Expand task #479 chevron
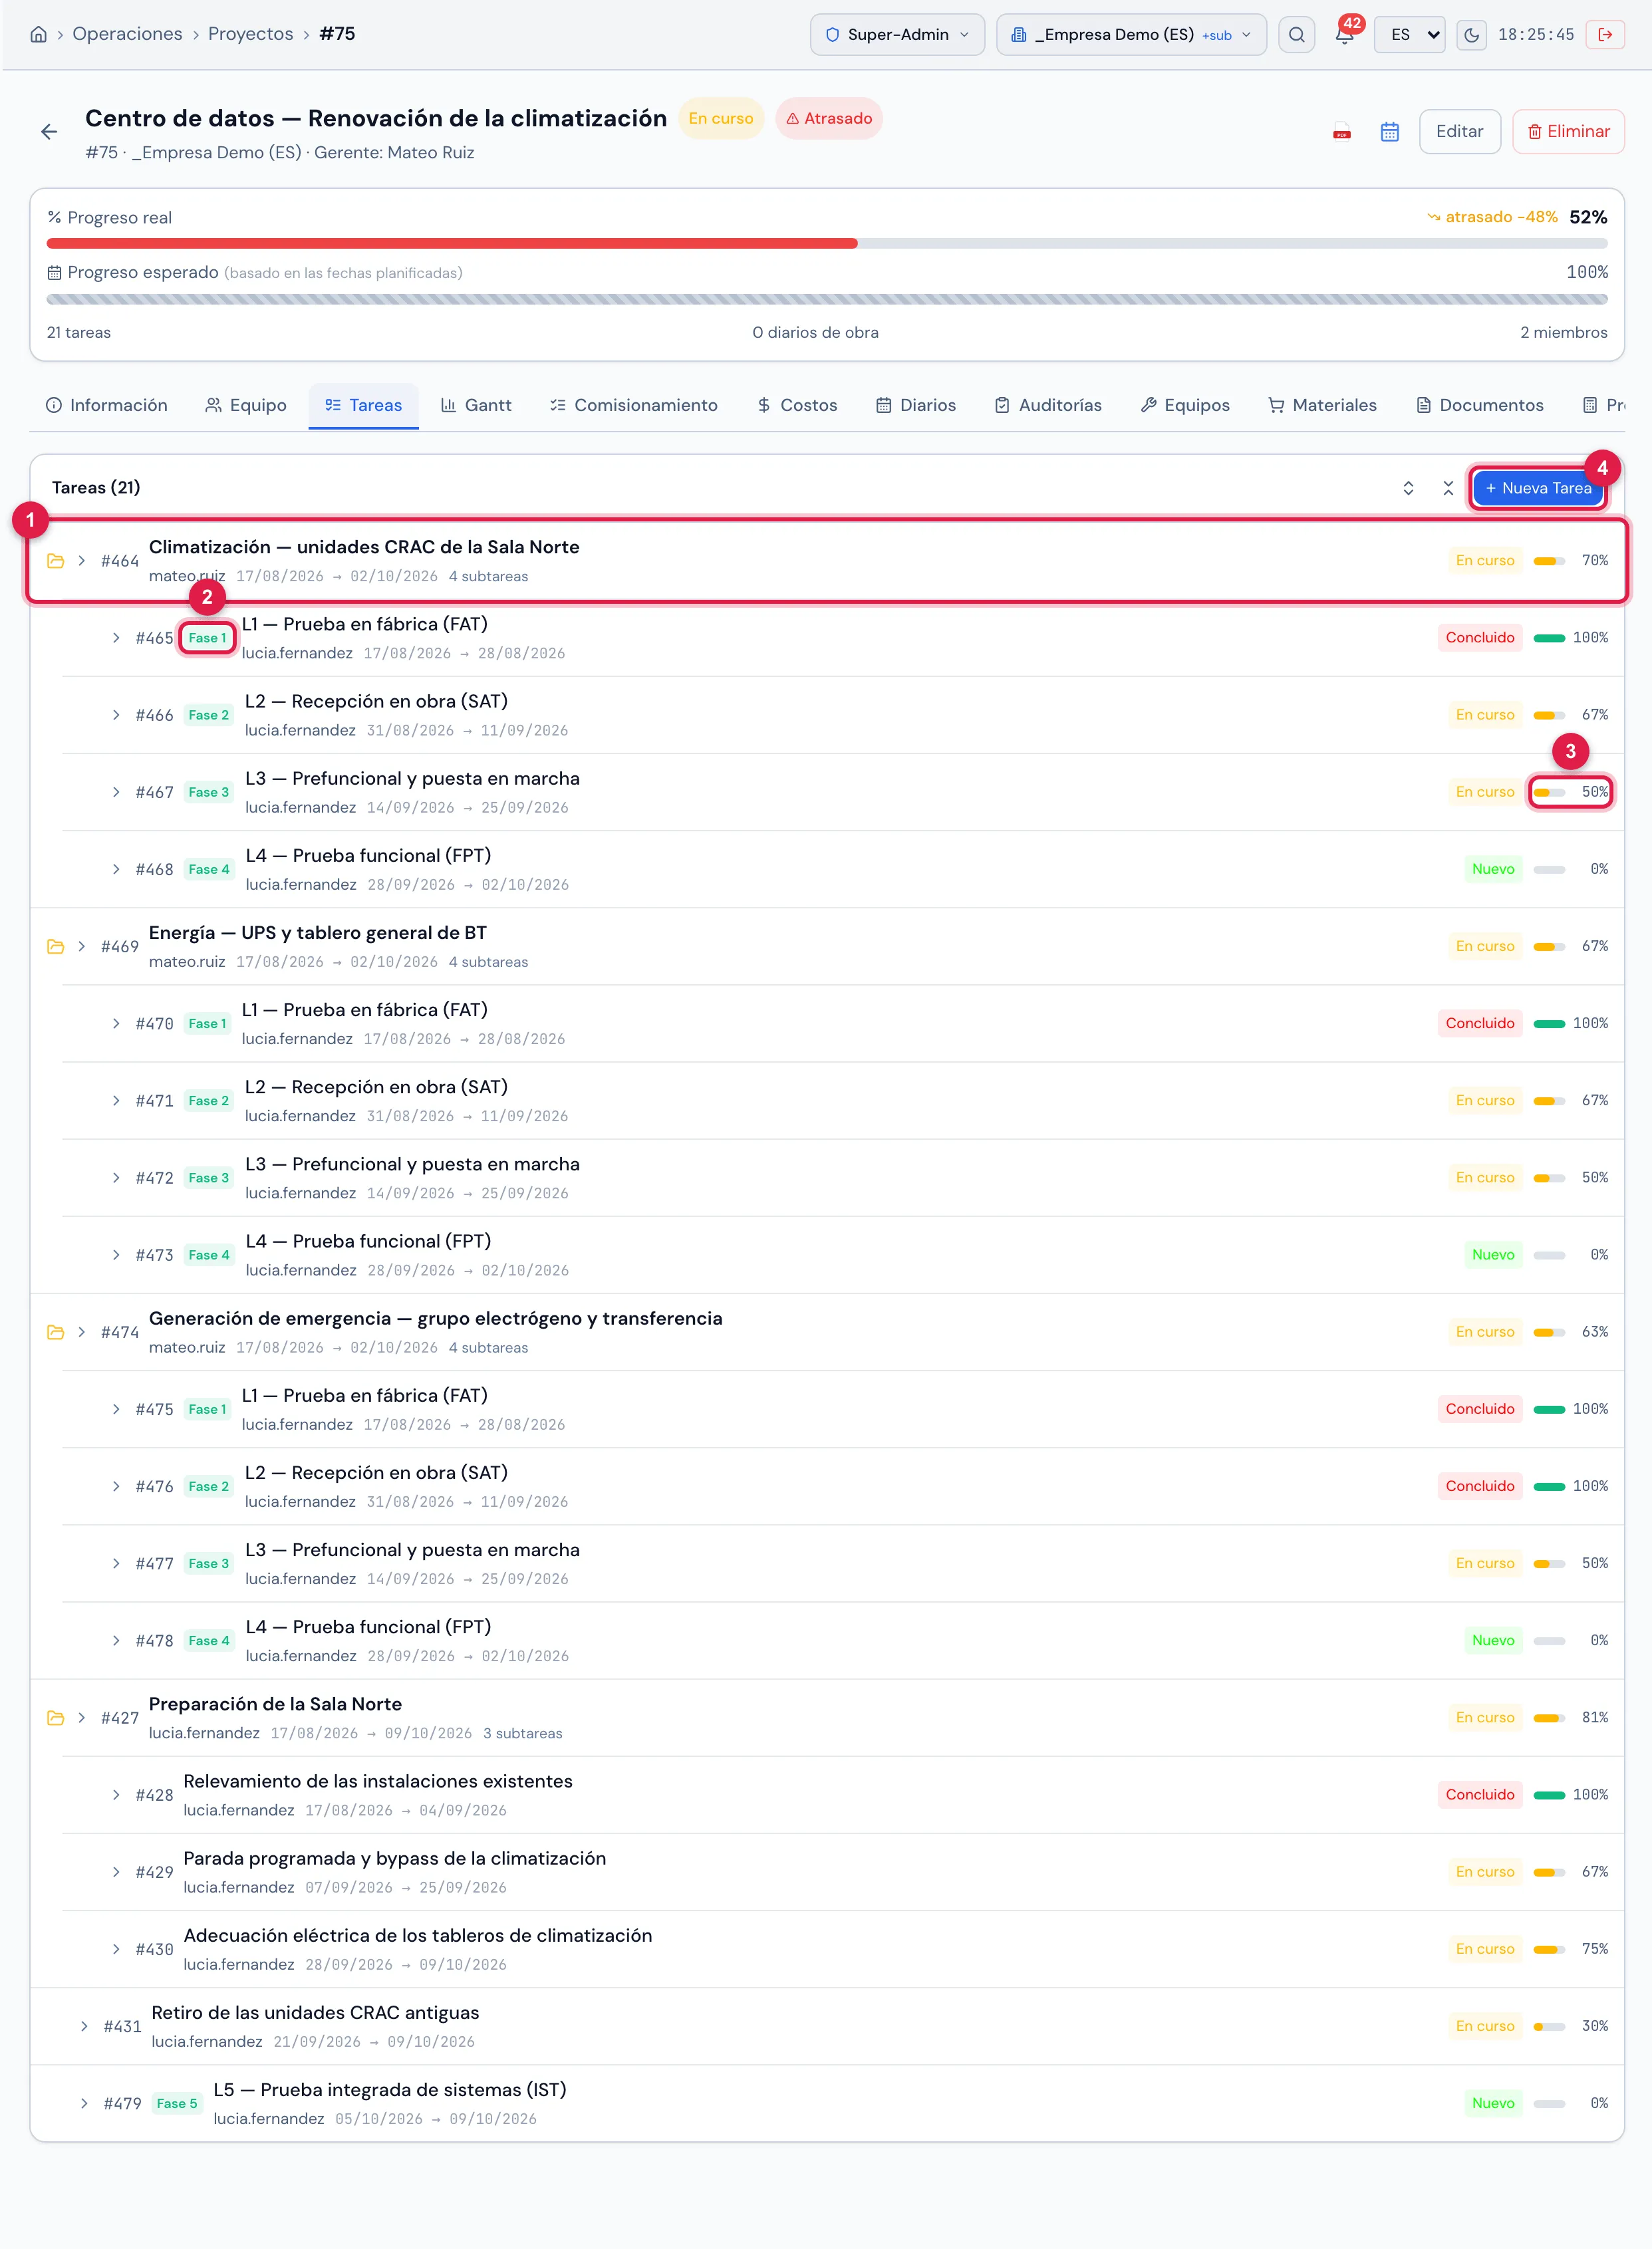Screen dimensions: 1652x2249 point(84,2104)
